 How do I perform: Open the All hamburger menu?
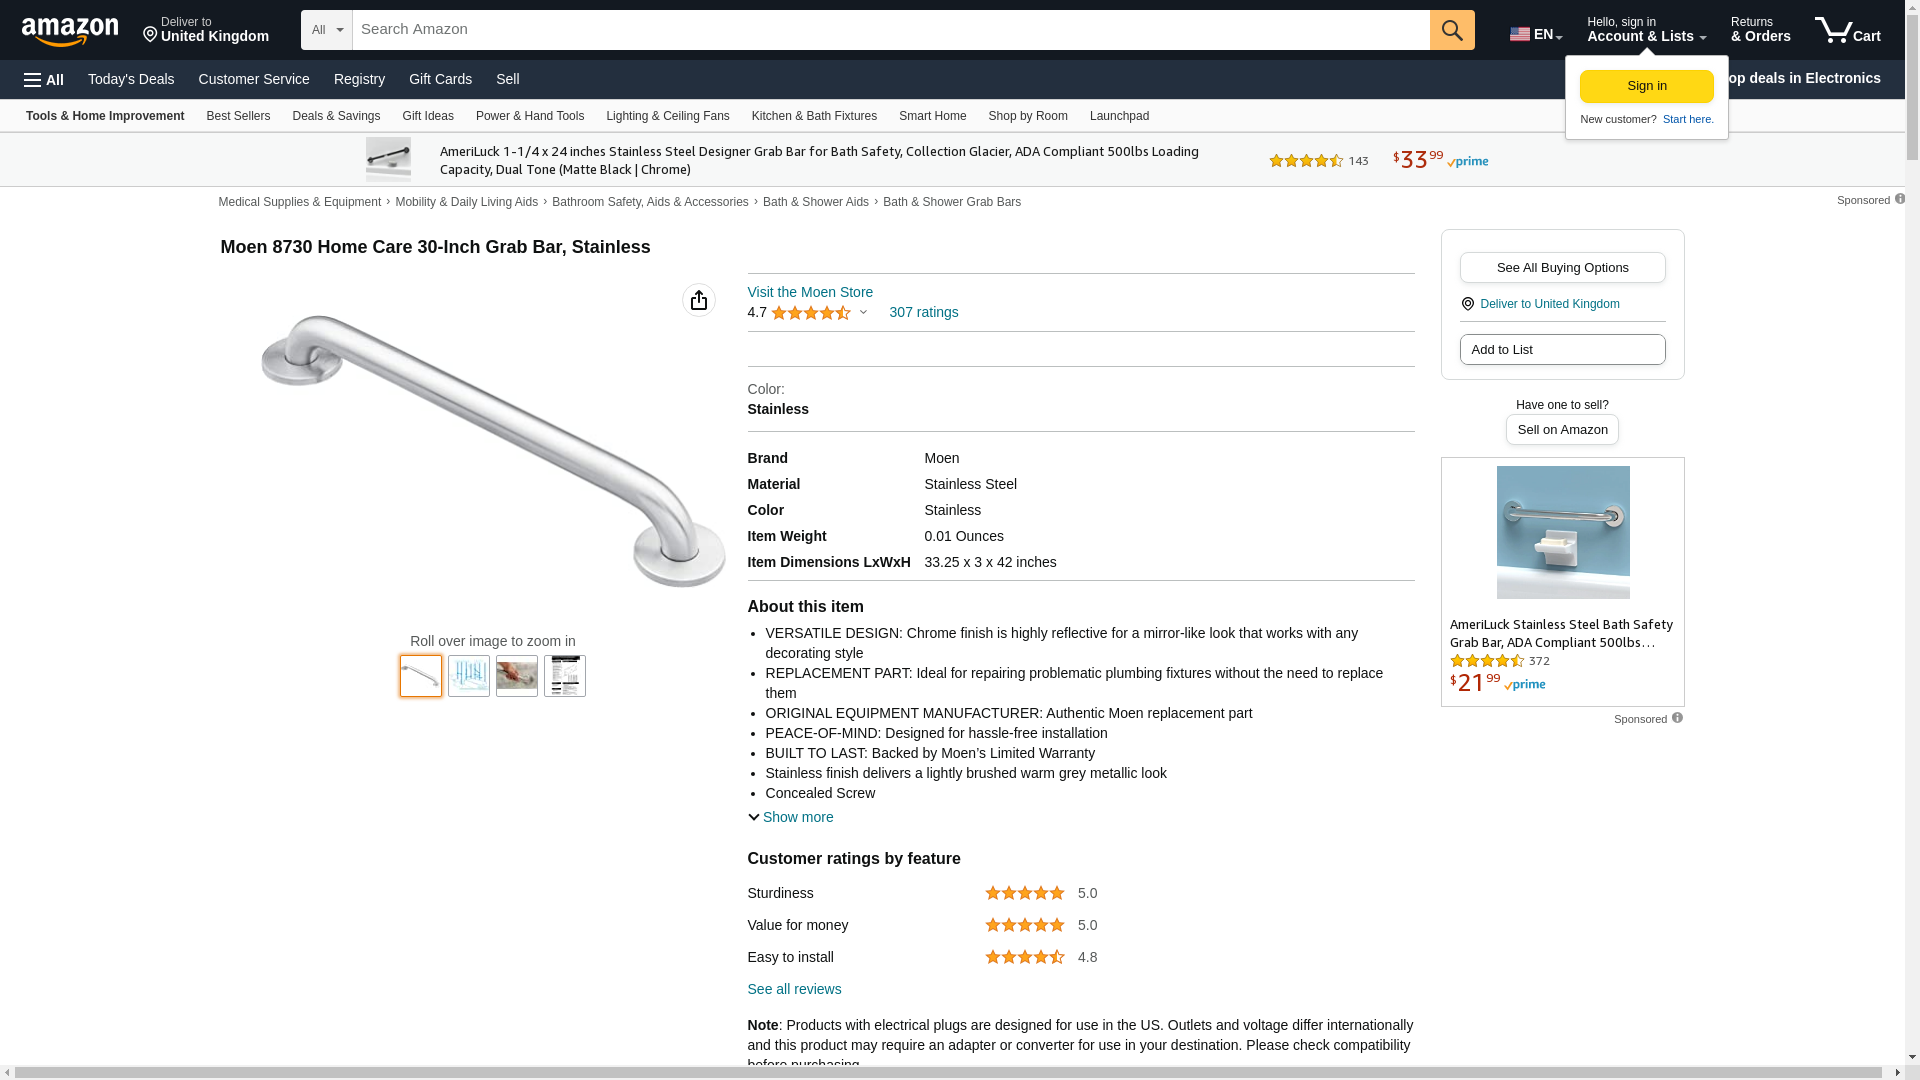coord(44,79)
